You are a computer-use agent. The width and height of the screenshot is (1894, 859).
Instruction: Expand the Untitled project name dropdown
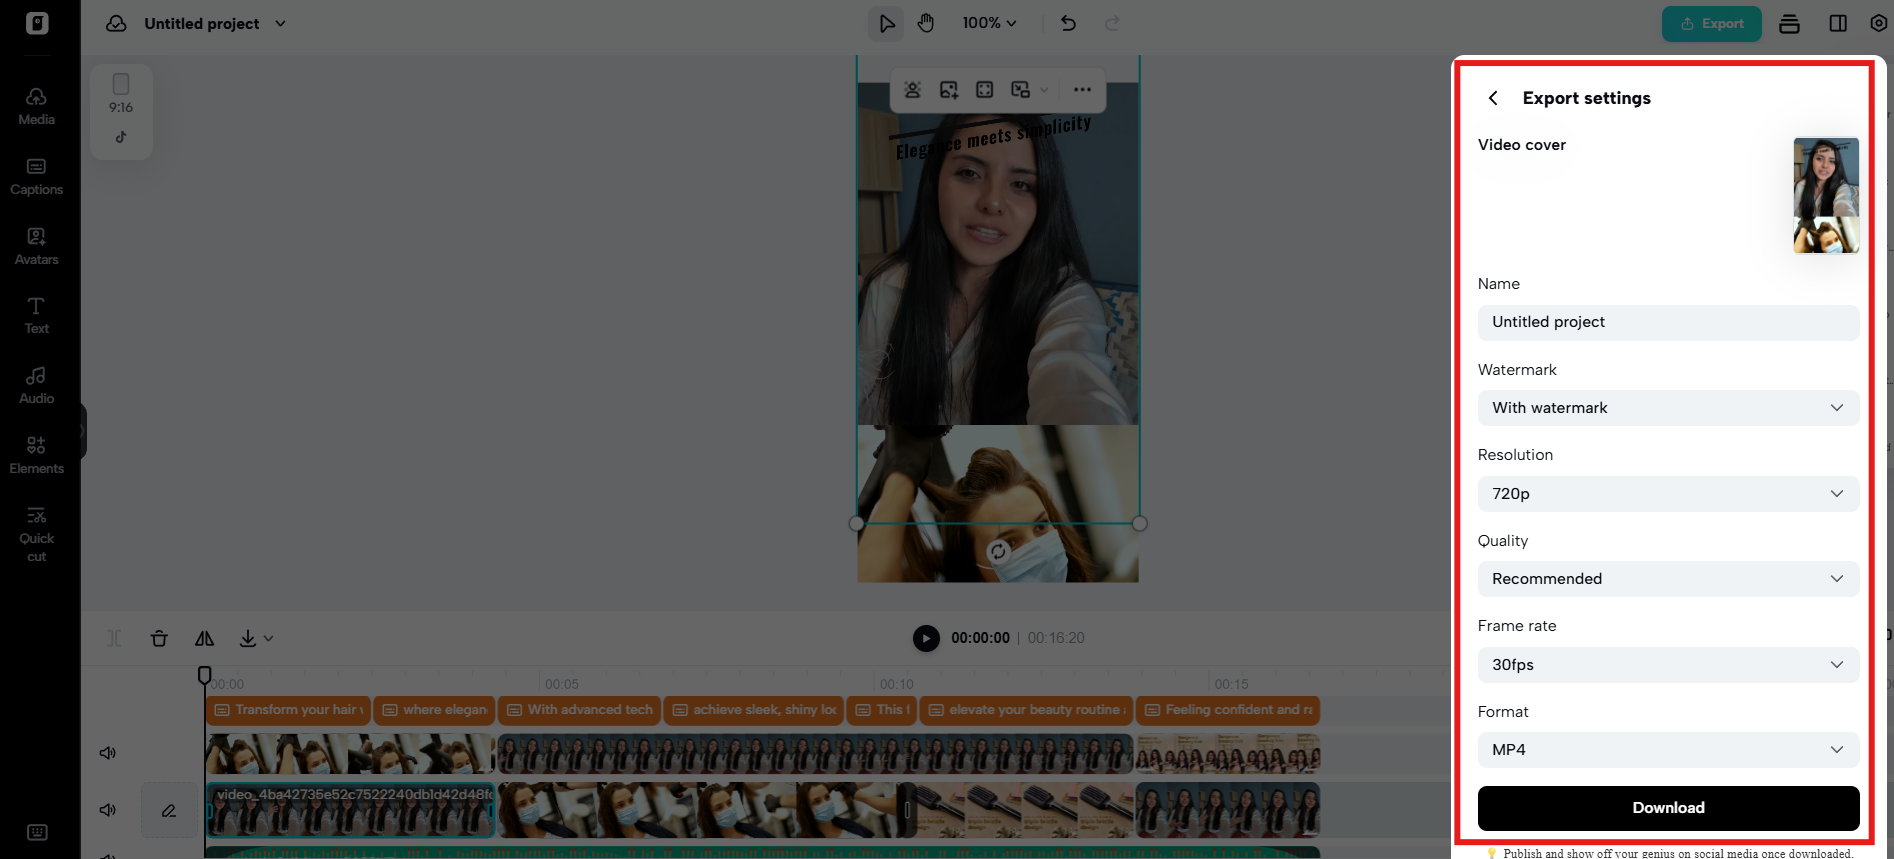(x=281, y=23)
